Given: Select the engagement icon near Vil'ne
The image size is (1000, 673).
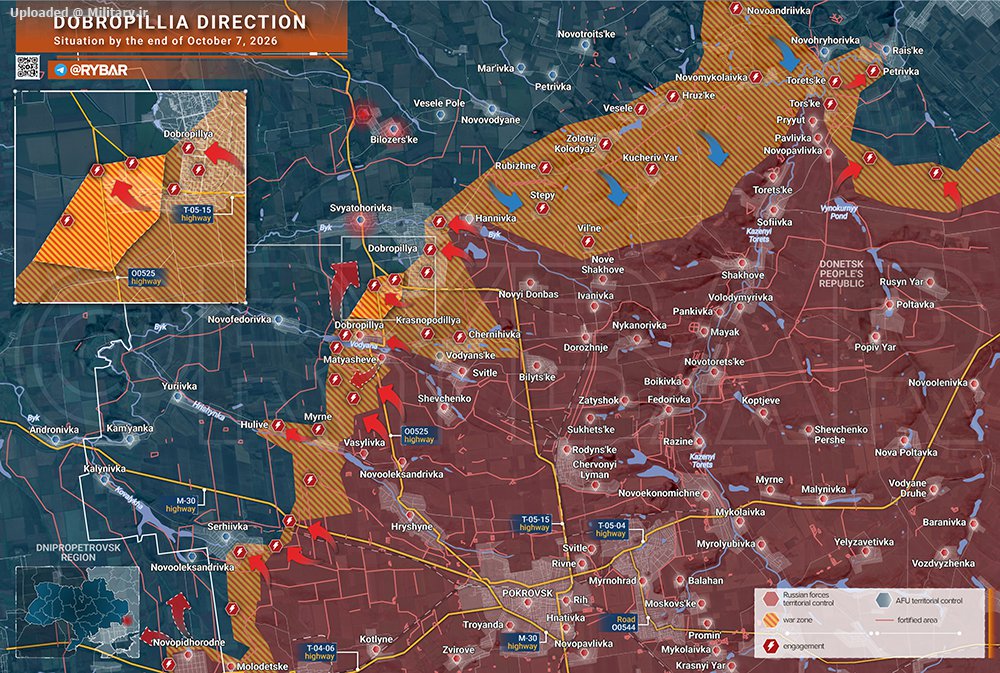Looking at the screenshot, I should tap(587, 242).
